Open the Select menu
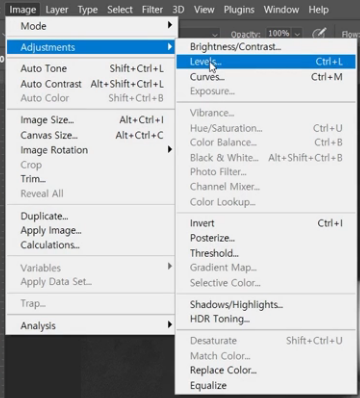 tap(120, 10)
